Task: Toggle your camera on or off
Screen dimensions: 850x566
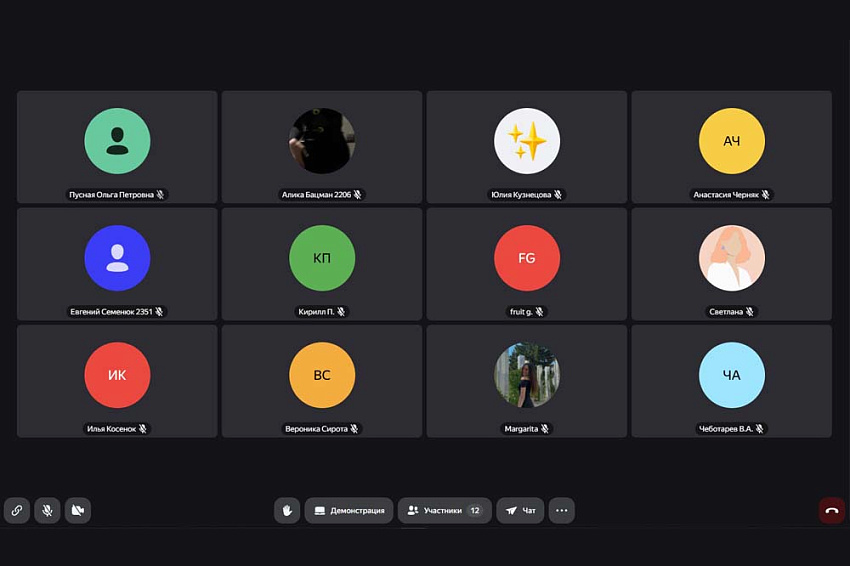Action: pos(77,510)
